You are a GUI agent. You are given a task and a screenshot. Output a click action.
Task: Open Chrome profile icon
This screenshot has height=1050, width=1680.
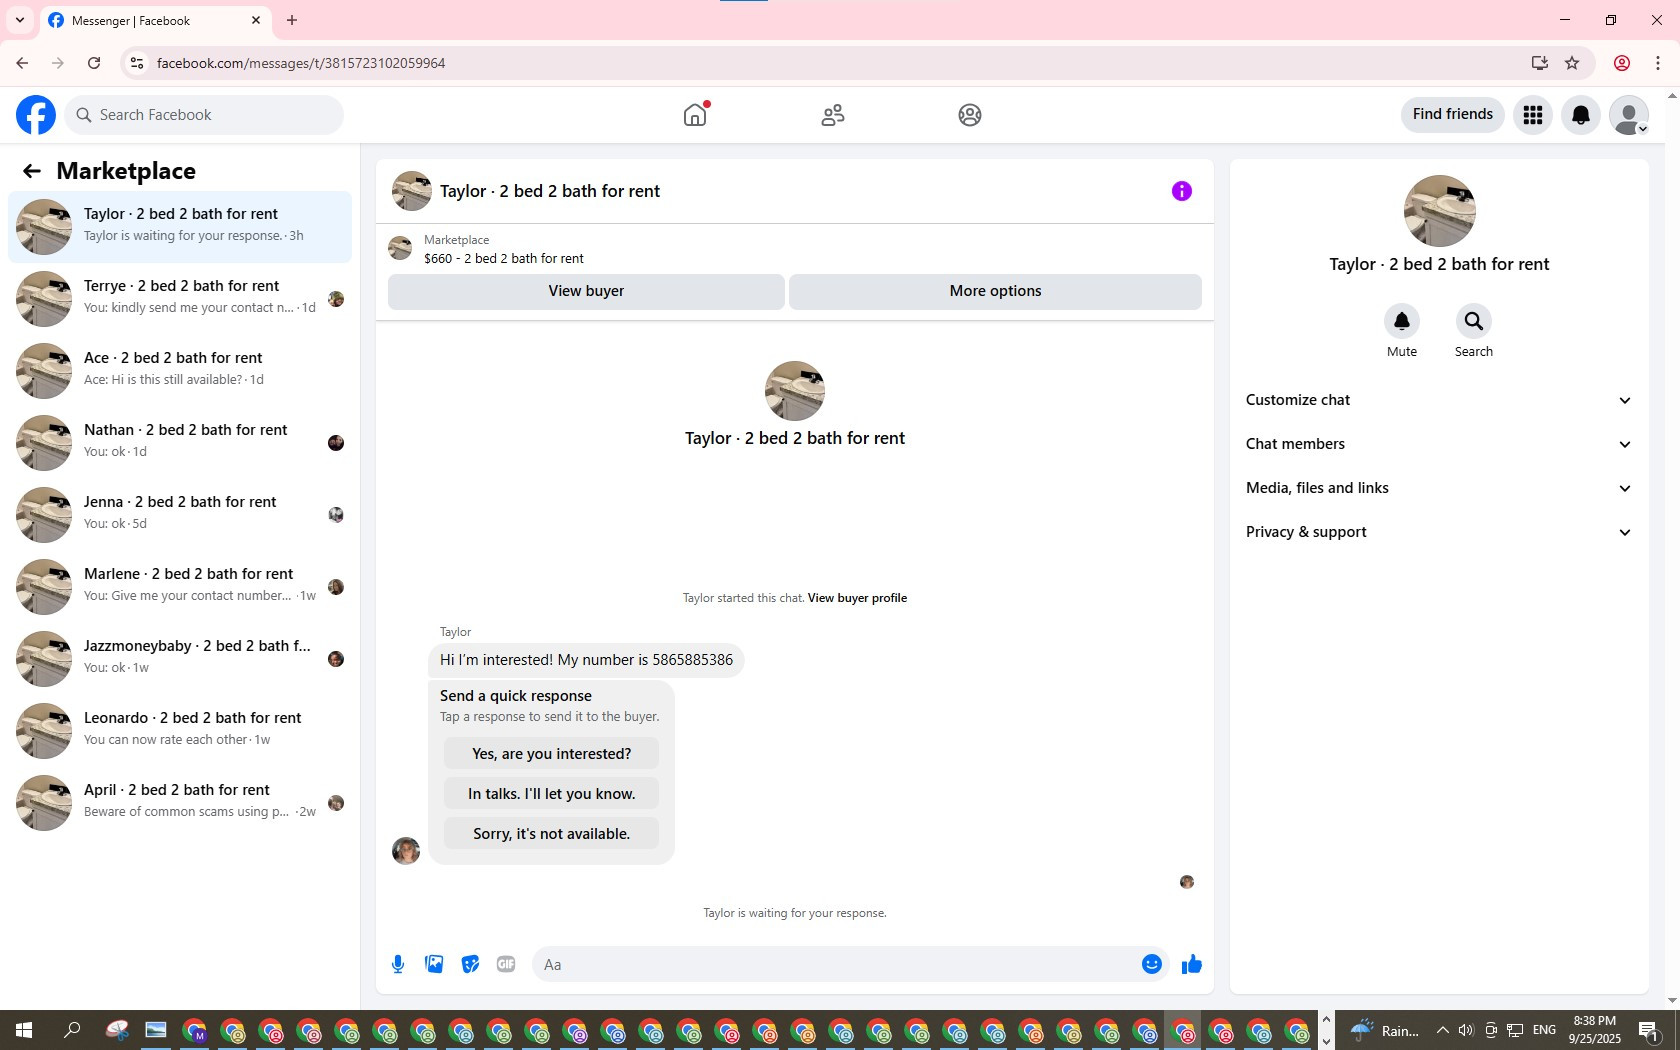(x=1622, y=63)
